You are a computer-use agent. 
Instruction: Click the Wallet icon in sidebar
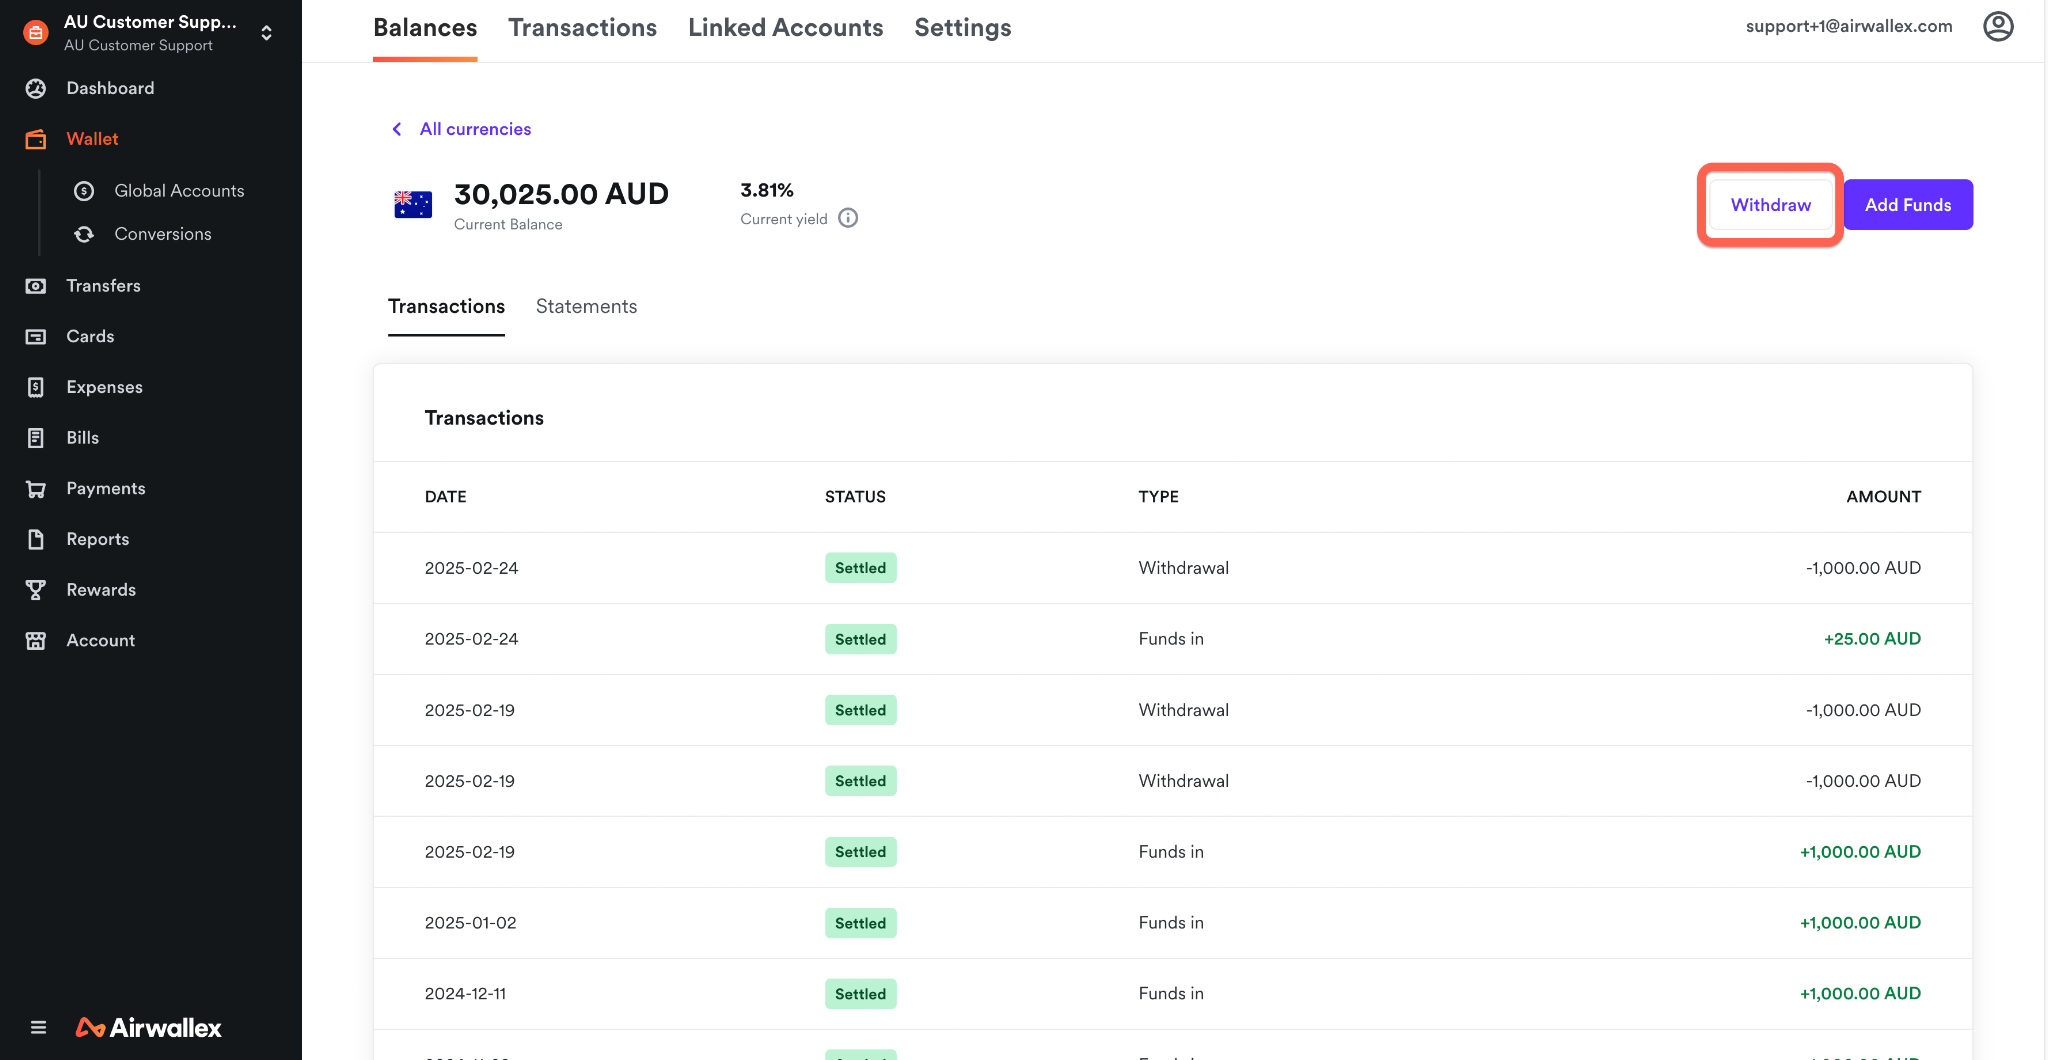pos(36,139)
